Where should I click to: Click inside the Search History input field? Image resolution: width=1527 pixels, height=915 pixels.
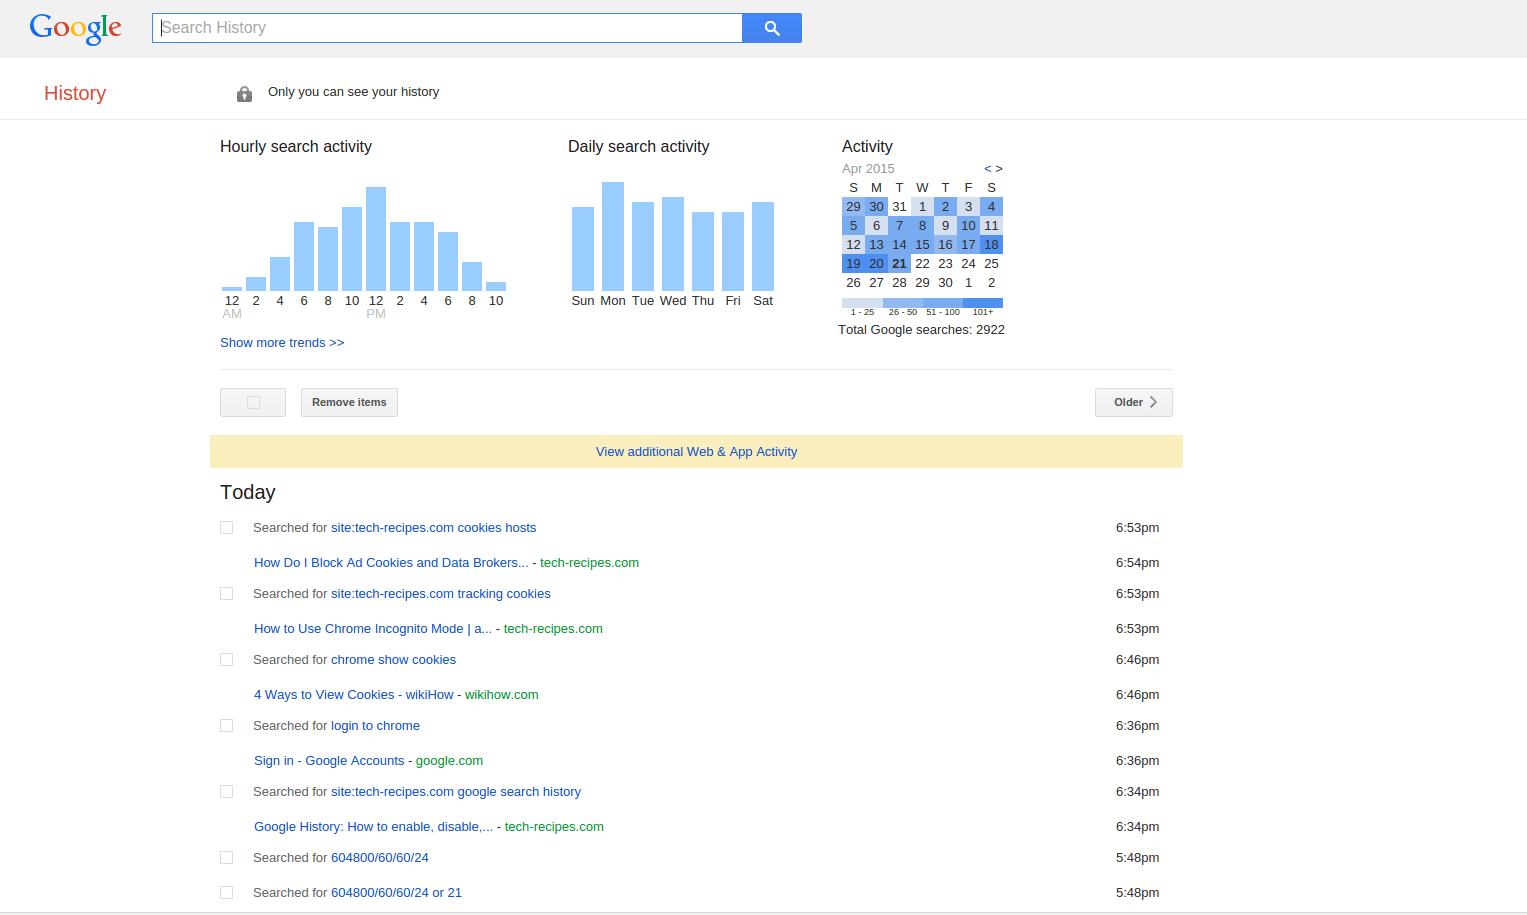point(447,27)
